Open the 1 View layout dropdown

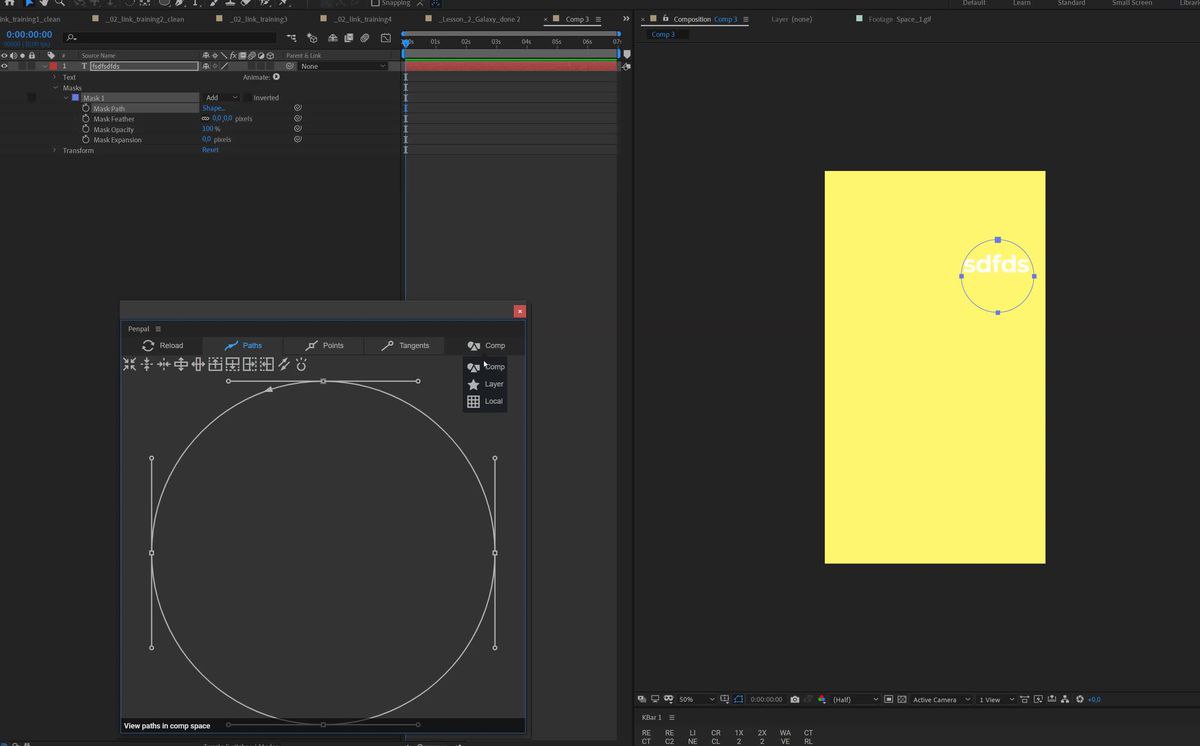tap(995, 699)
